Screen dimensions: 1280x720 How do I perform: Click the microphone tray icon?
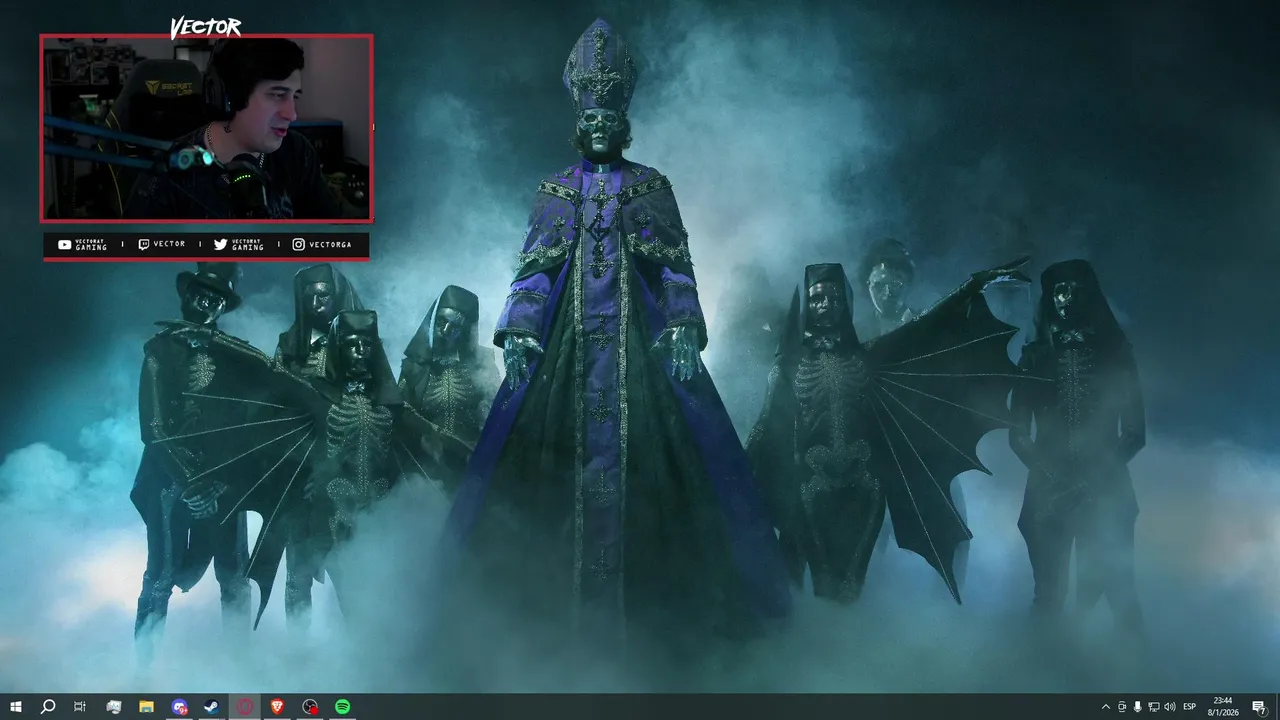coord(1137,707)
